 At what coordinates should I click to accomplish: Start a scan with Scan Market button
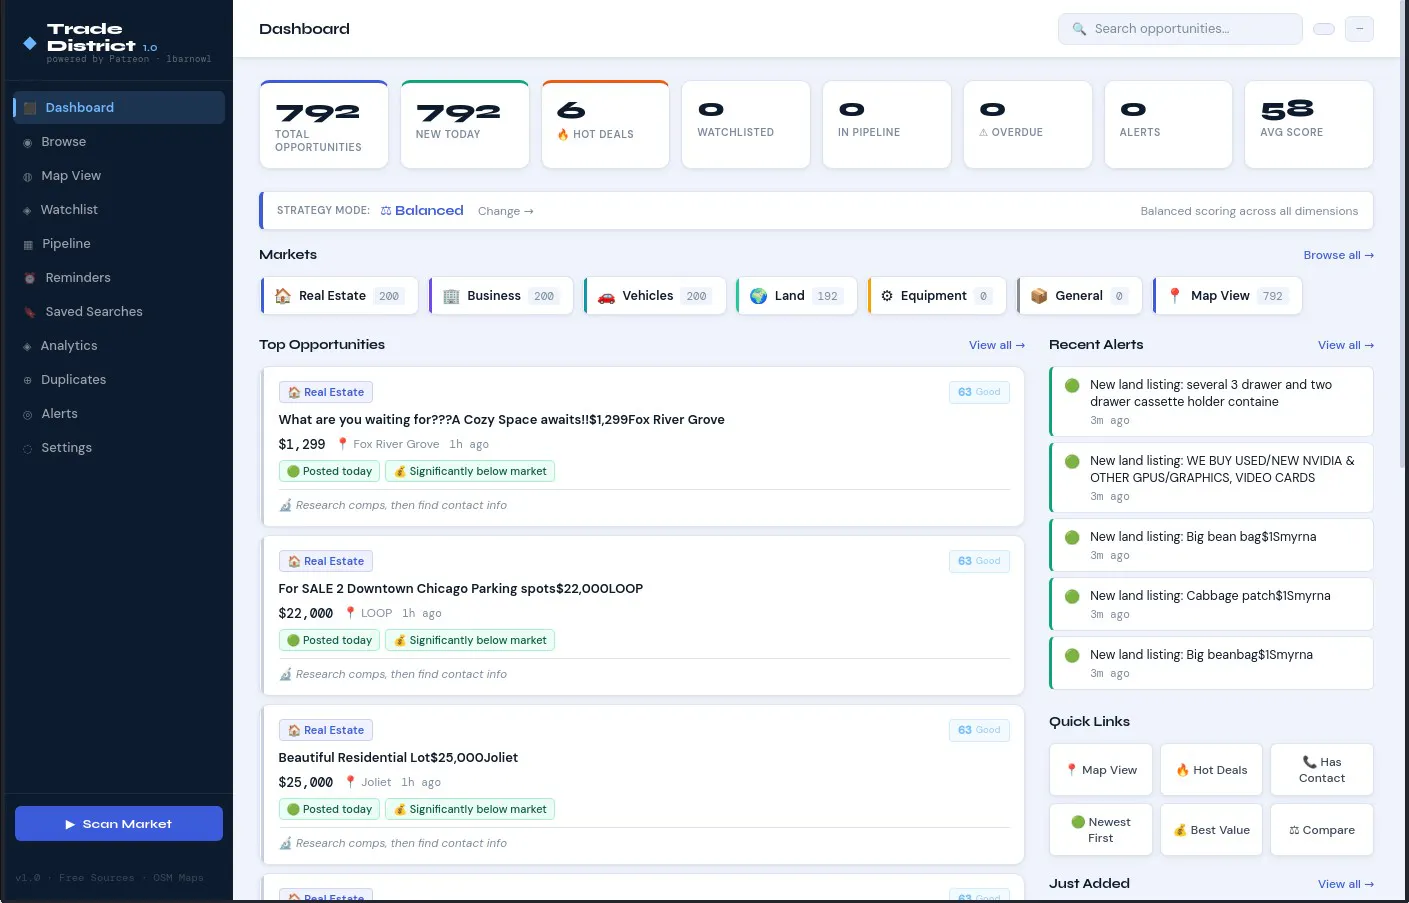(119, 824)
